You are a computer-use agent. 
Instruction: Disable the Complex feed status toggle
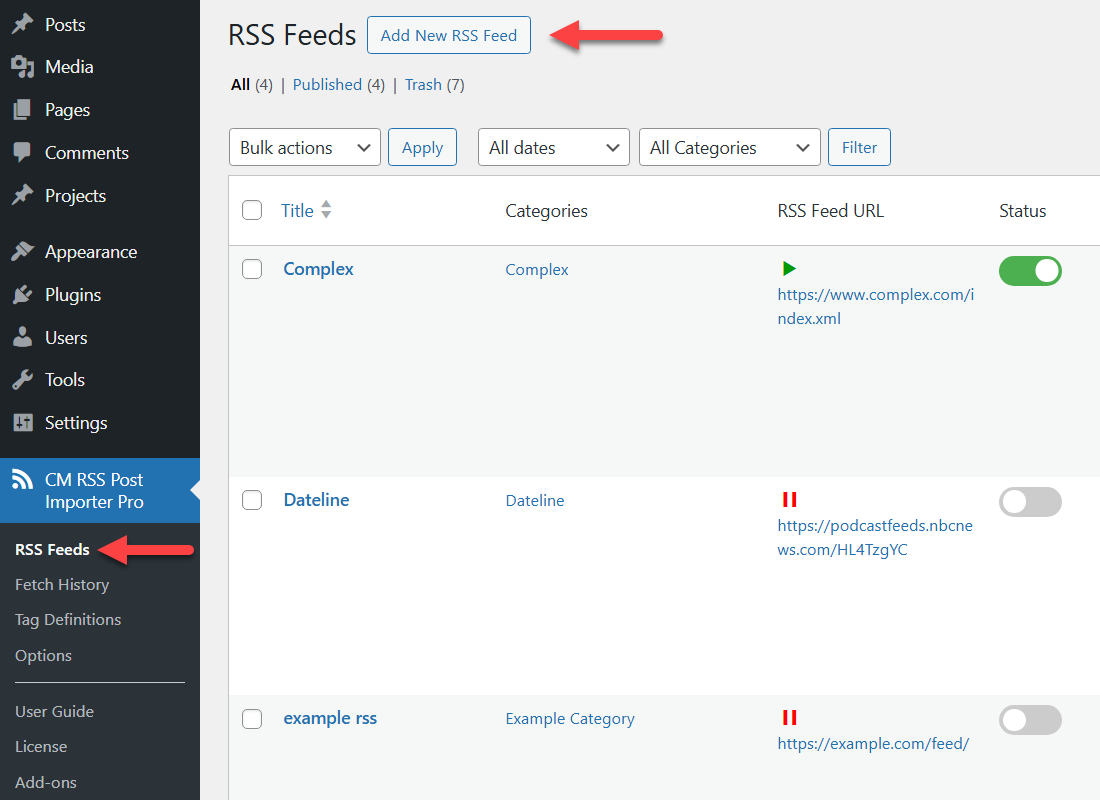[x=1030, y=271]
